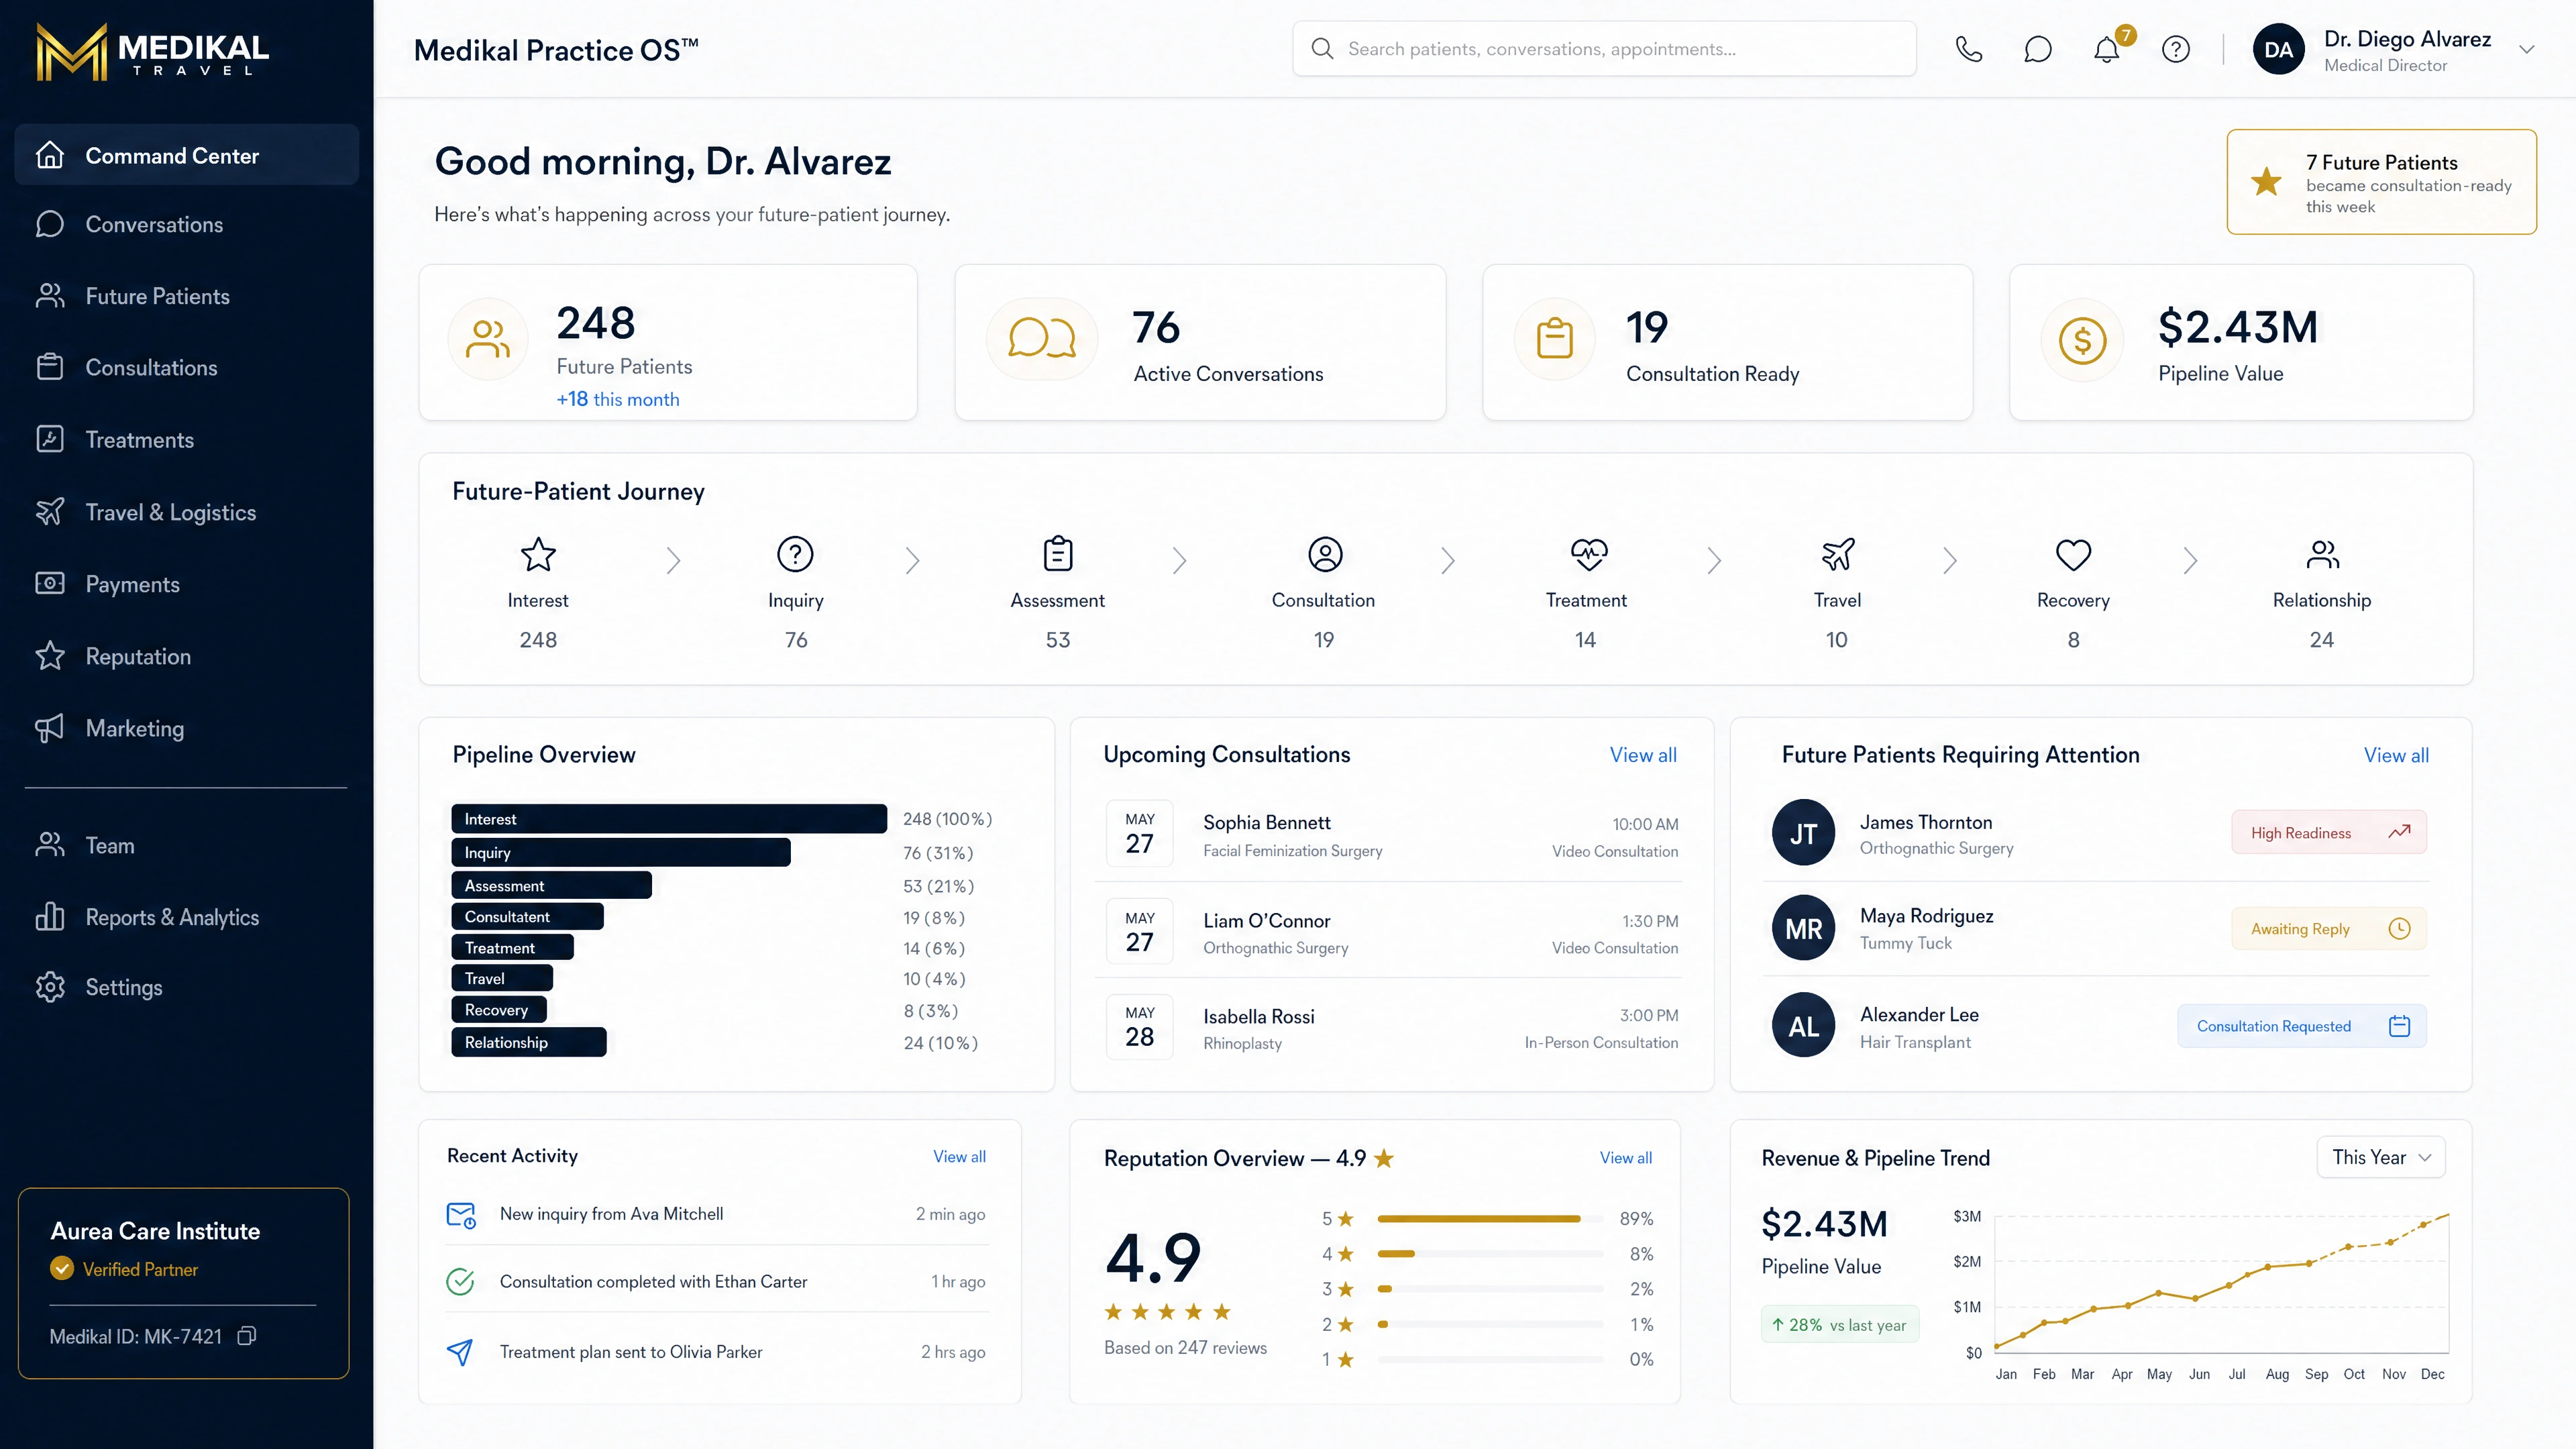View all Recent Activity
Viewport: 2576px width, 1449px height.
(959, 1156)
